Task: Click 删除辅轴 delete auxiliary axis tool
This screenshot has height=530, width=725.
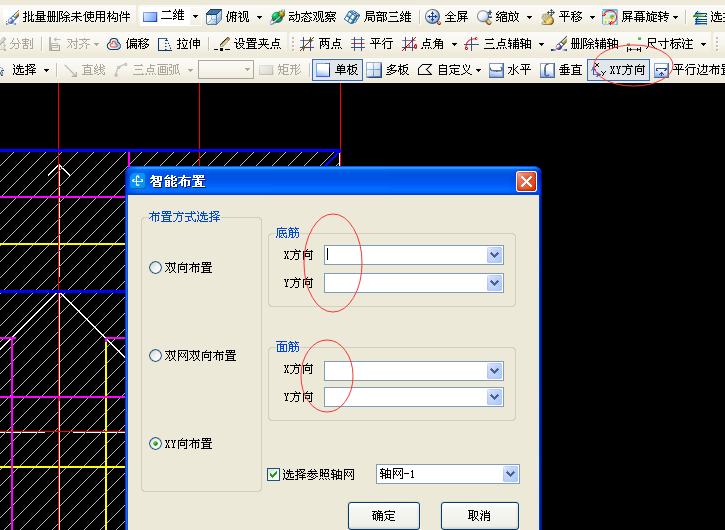Action: (x=585, y=44)
